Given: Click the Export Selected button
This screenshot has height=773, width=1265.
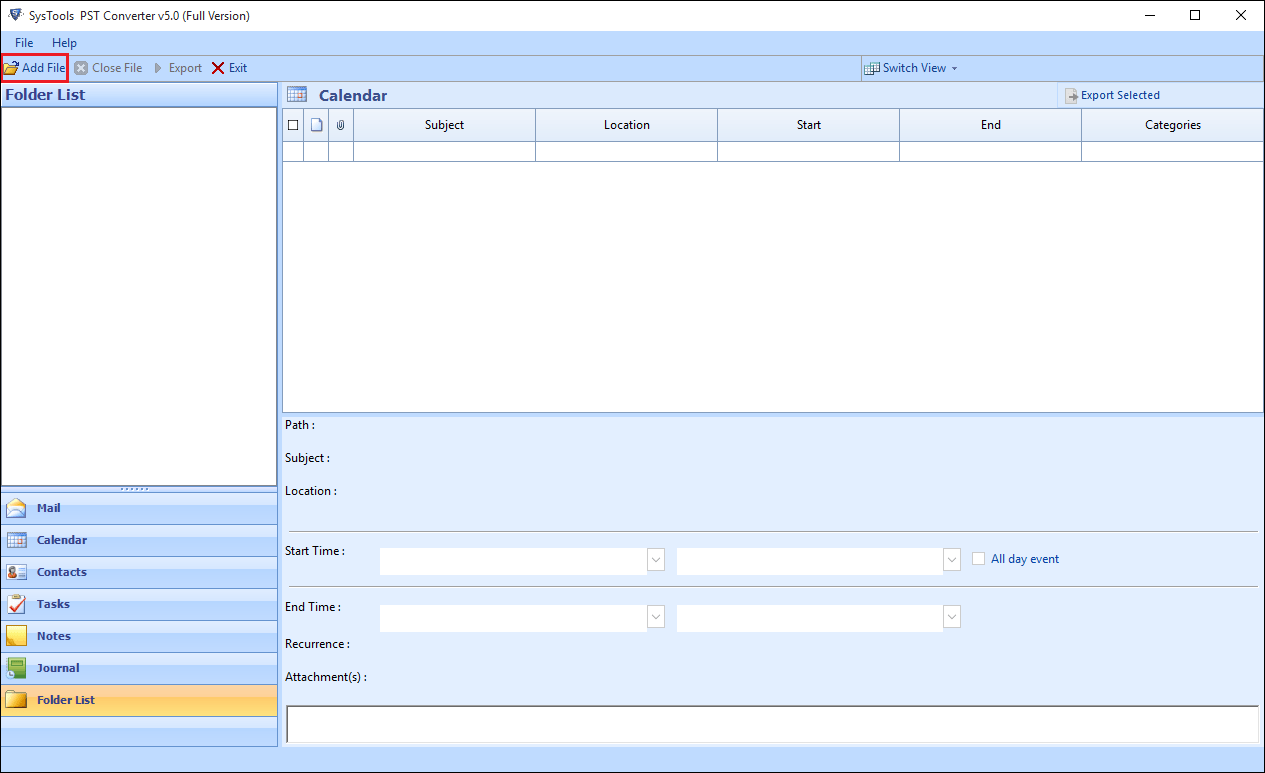Looking at the screenshot, I should (1113, 94).
